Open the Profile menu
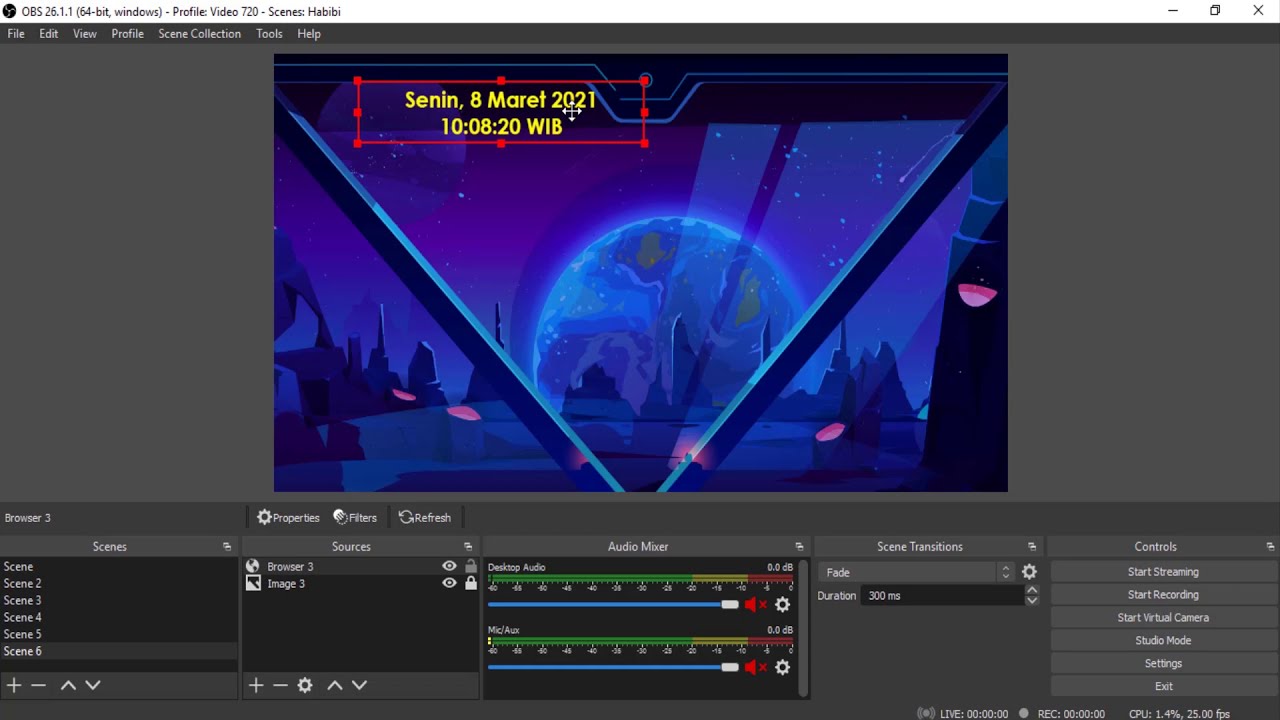 tap(128, 34)
